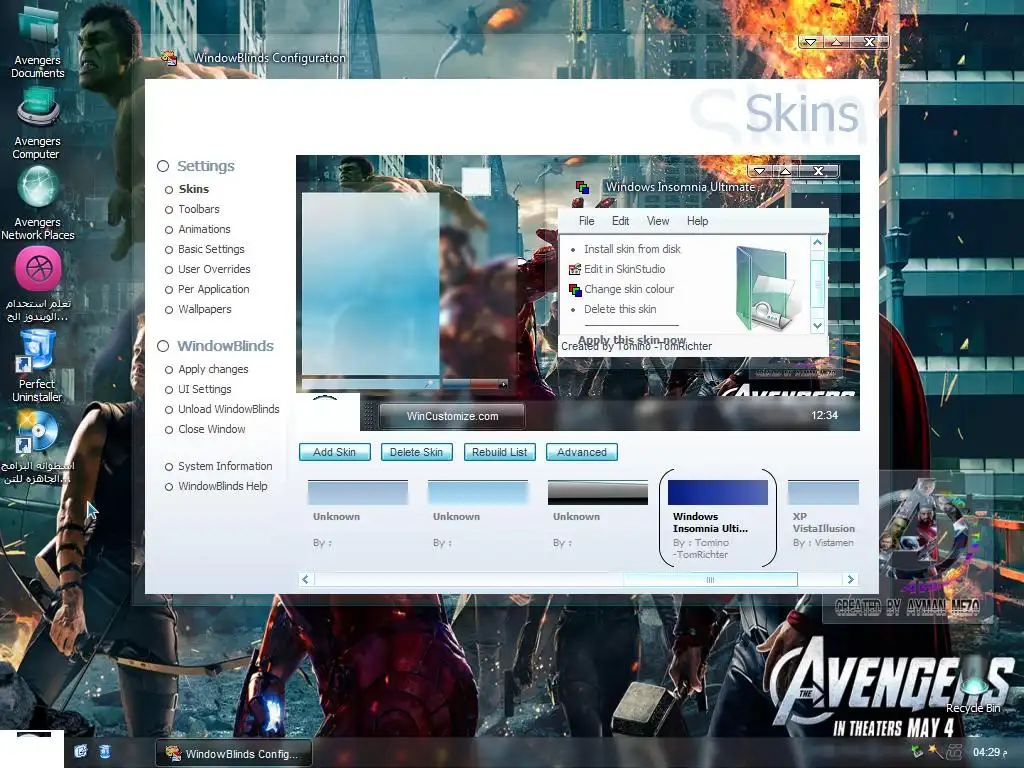Click the green folder icon in preview
Screen dimensions: 1024x768
[768, 287]
